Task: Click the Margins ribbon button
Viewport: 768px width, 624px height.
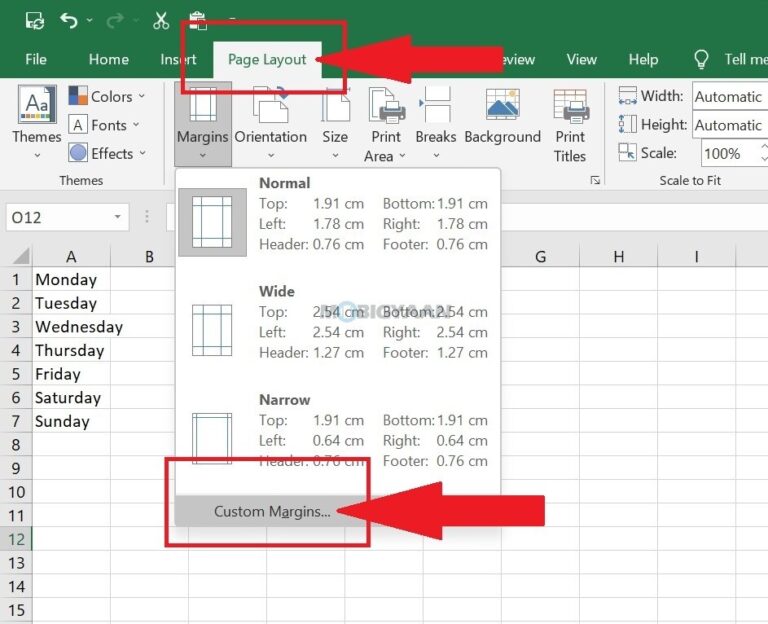Action: point(203,123)
